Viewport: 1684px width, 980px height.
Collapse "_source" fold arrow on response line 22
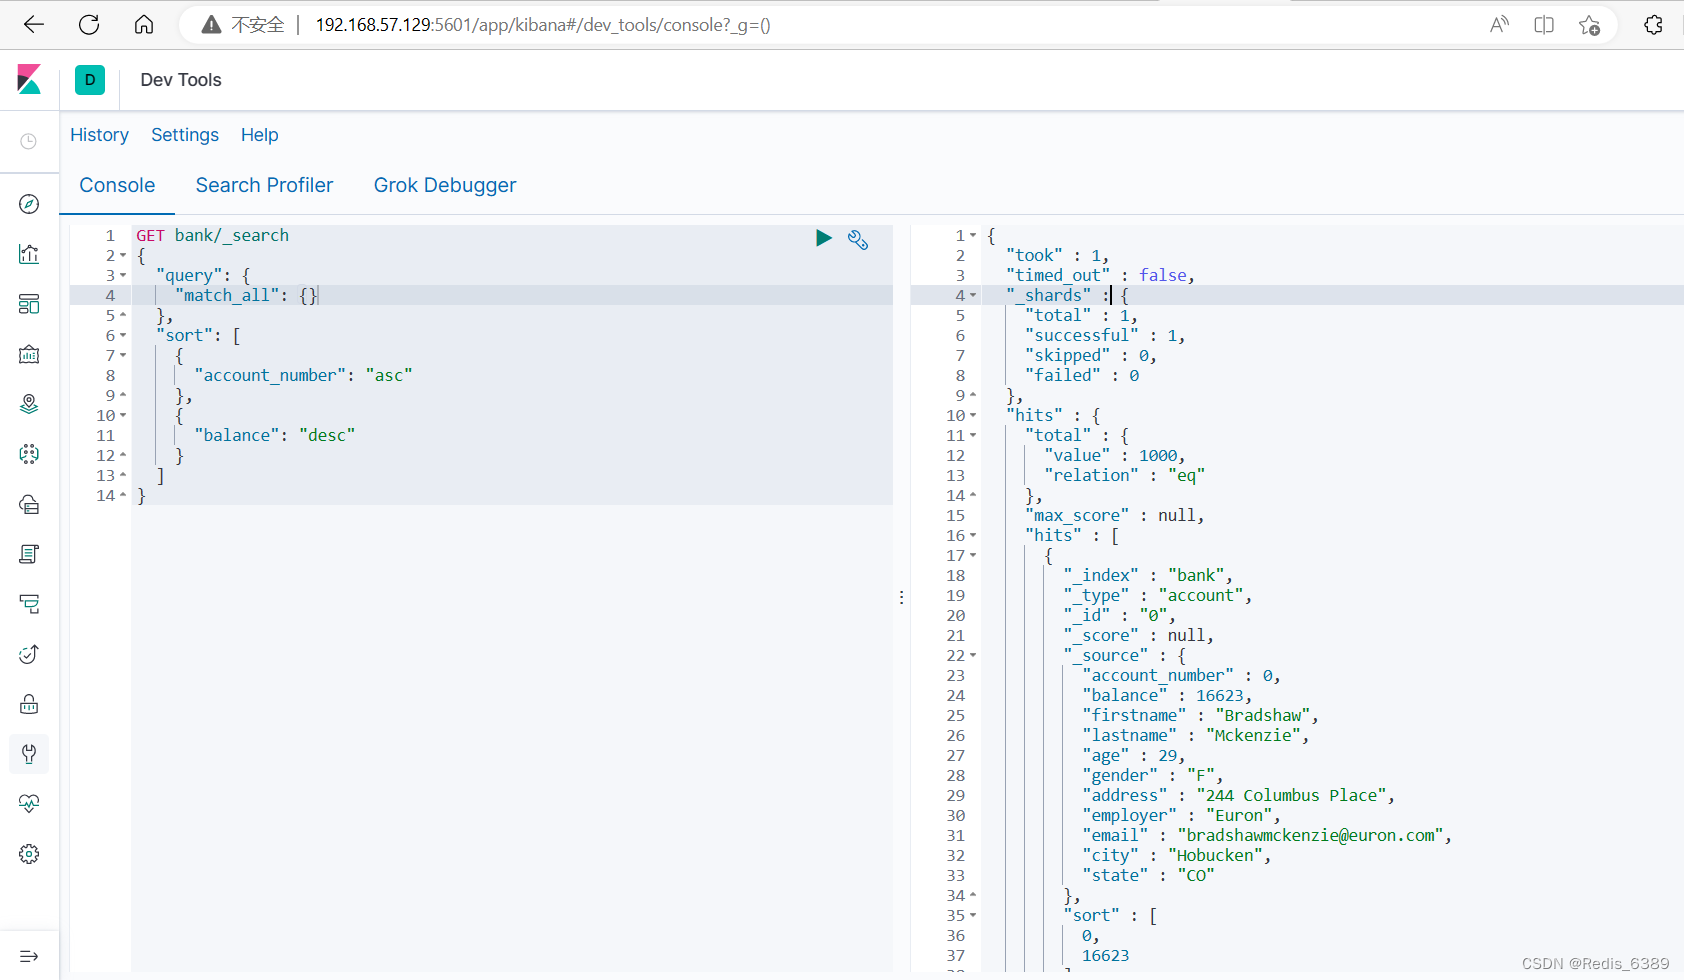point(973,656)
